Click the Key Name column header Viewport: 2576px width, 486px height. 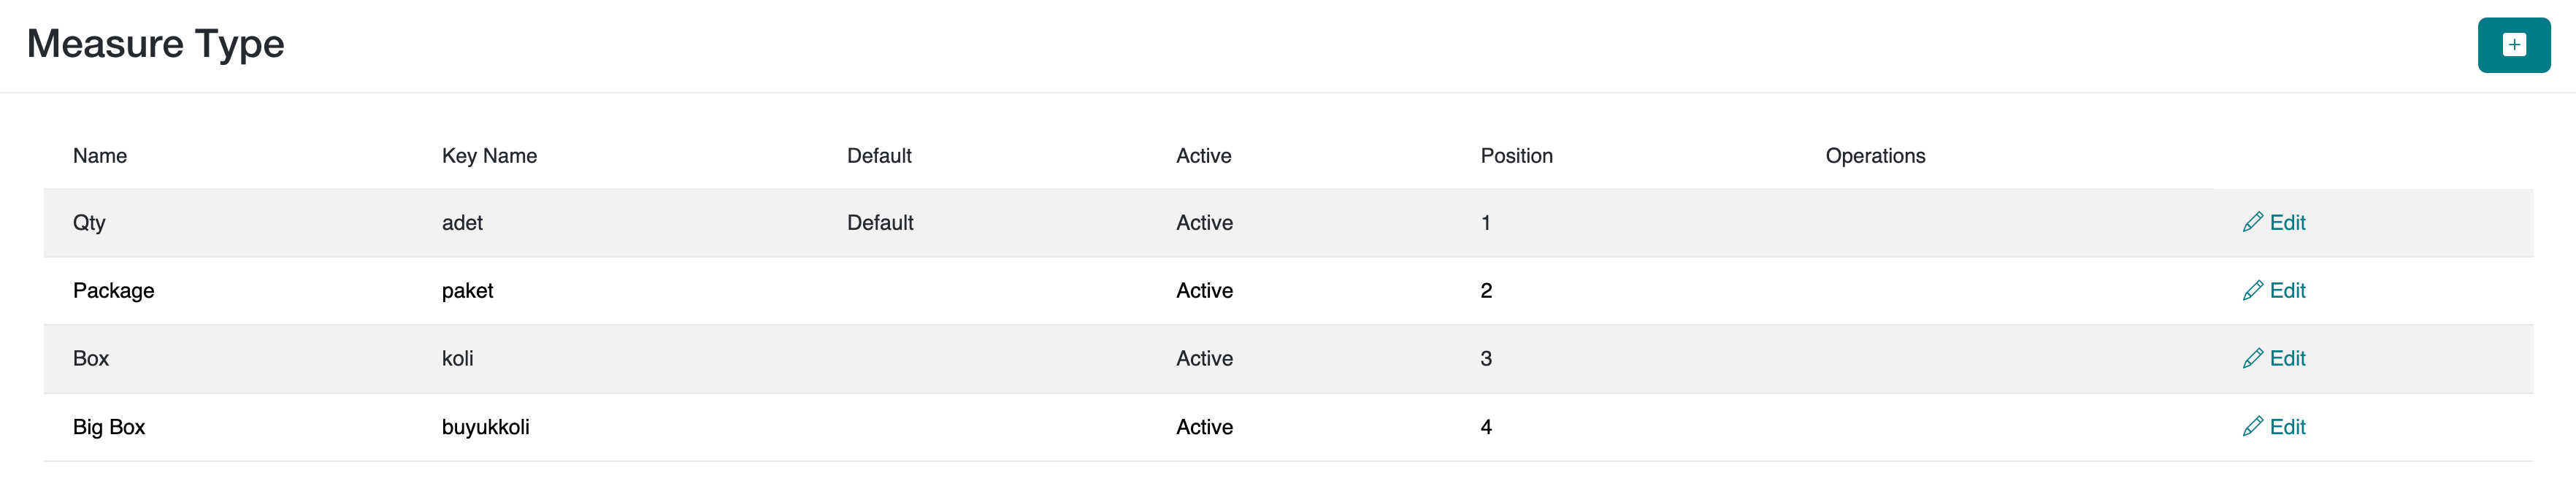pos(489,156)
